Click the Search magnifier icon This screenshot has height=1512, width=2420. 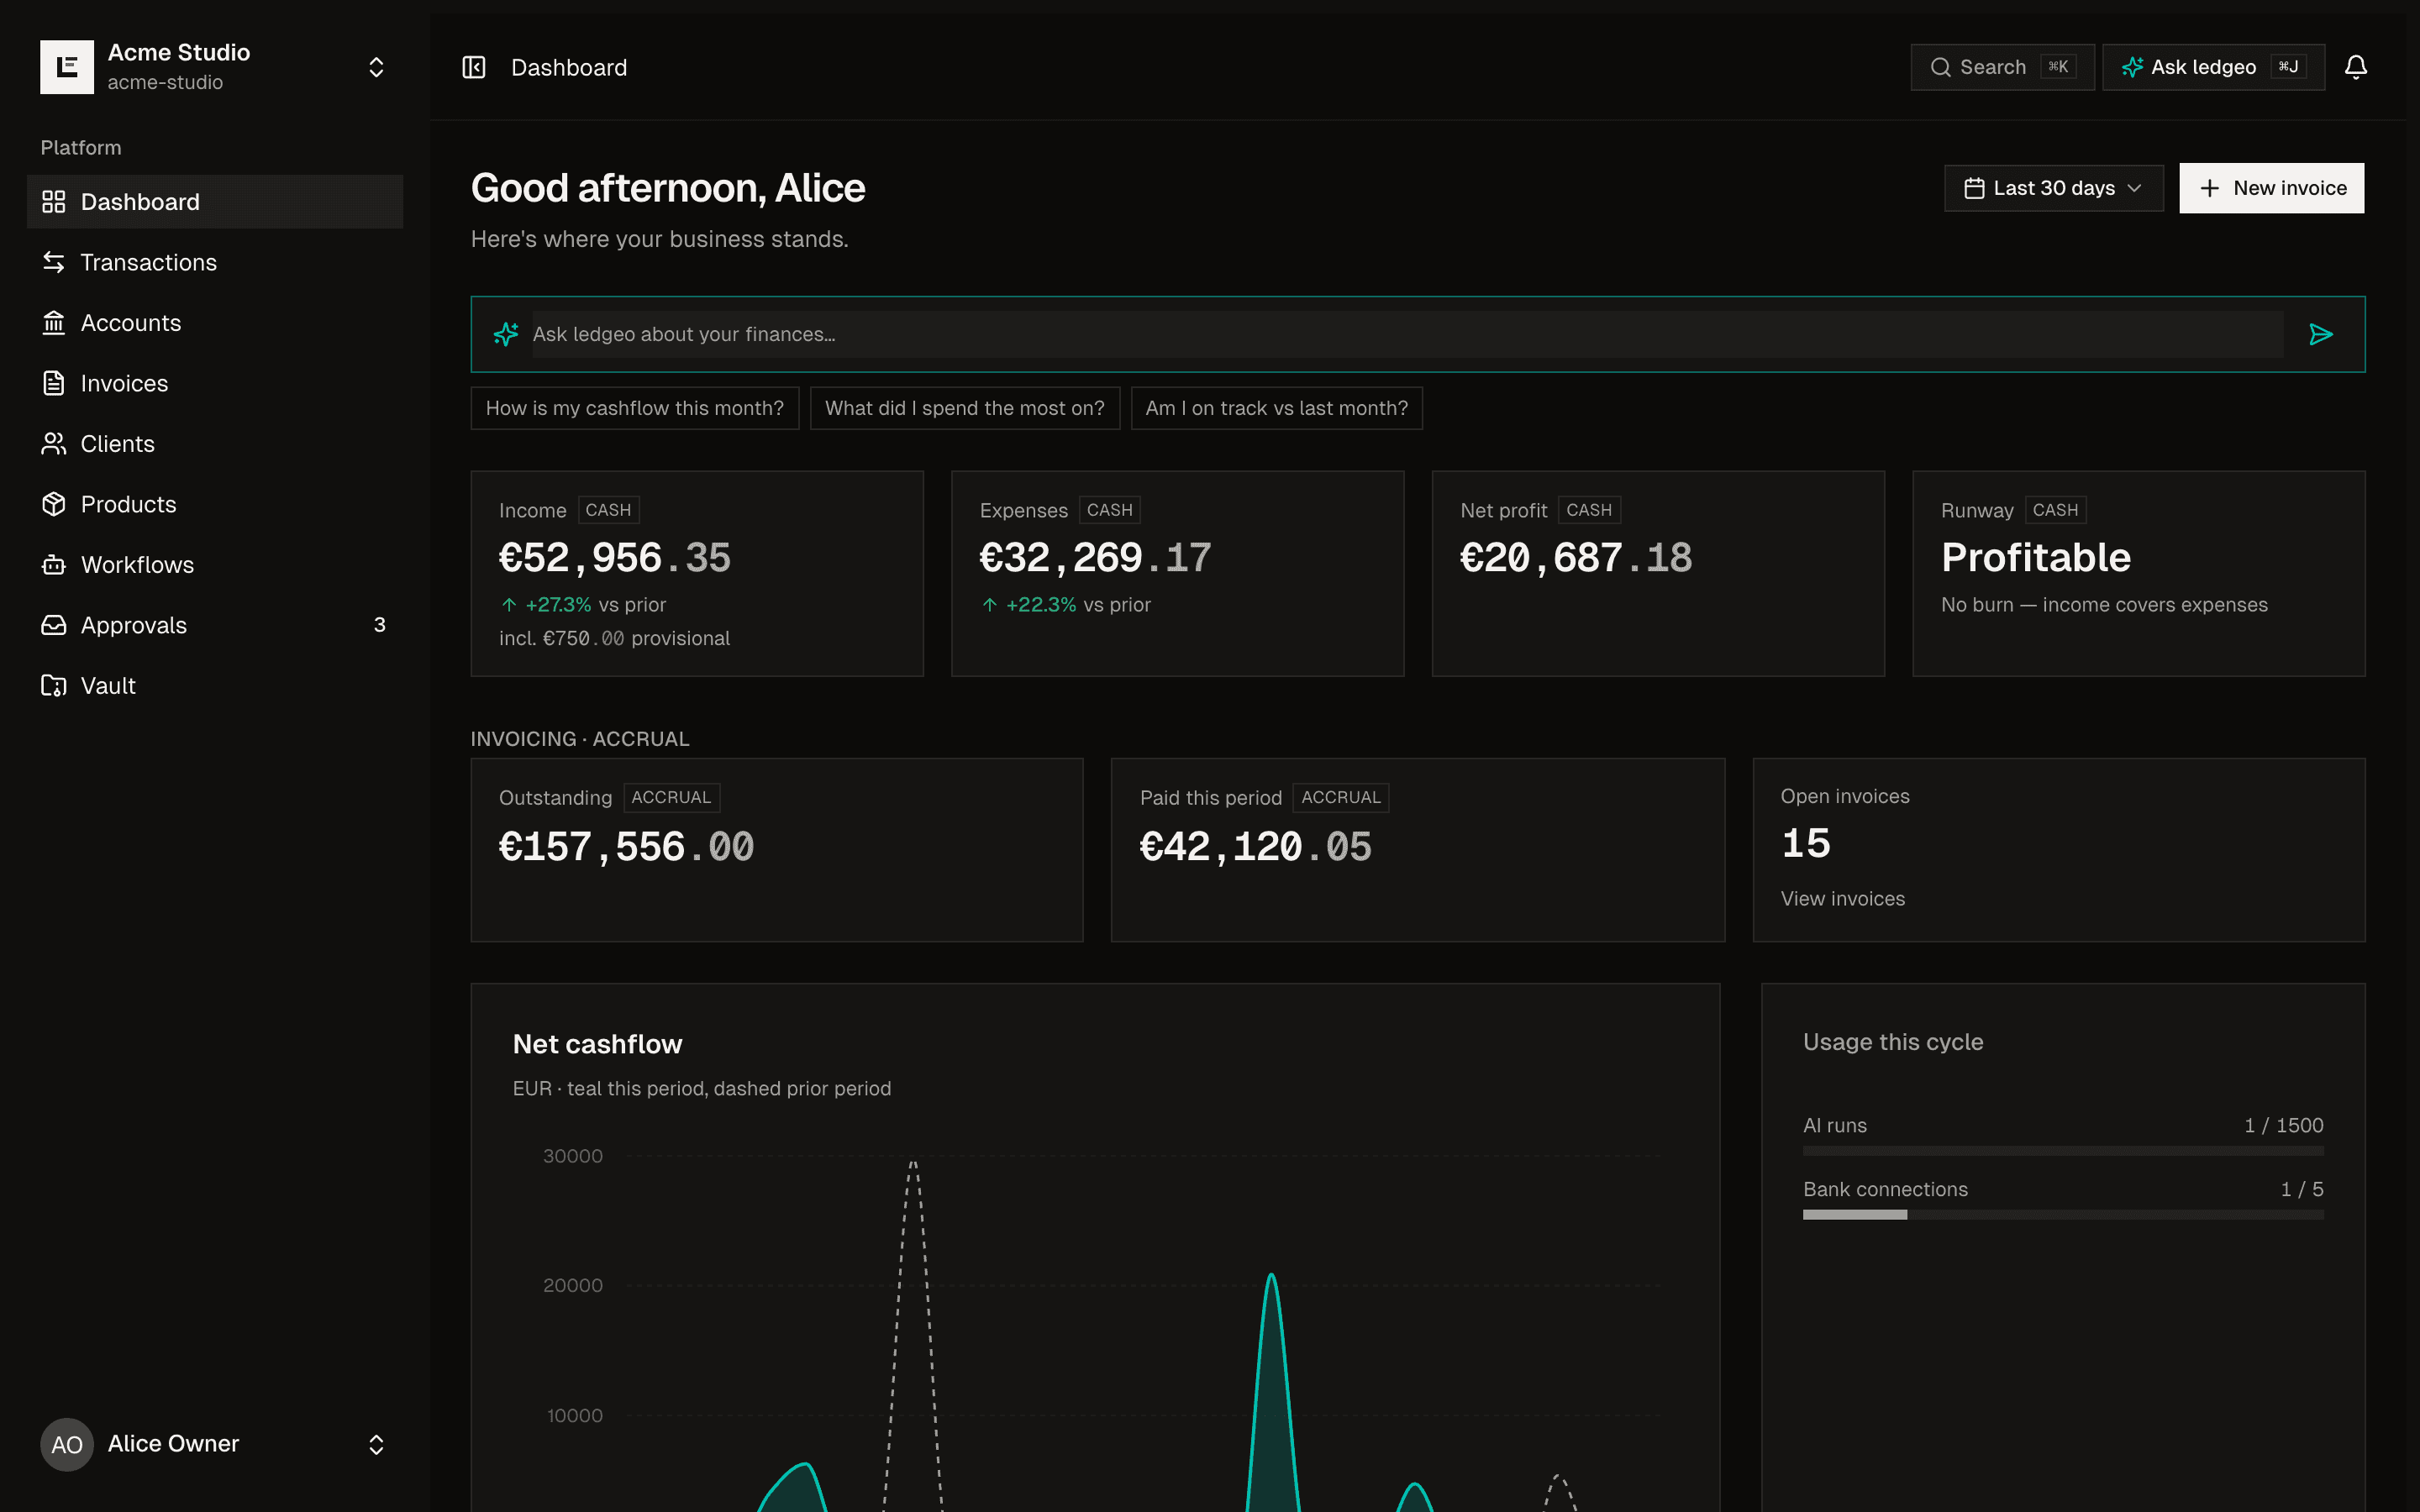pyautogui.click(x=1940, y=67)
